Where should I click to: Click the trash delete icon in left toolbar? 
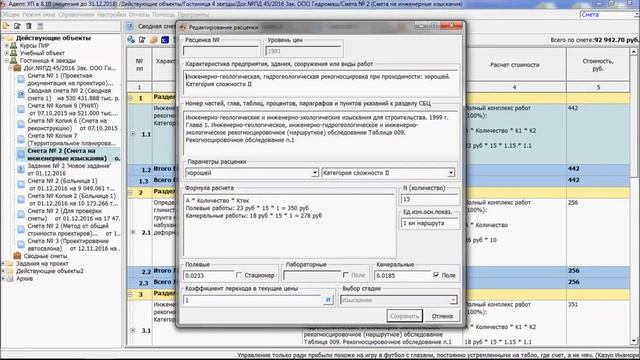coord(29,26)
